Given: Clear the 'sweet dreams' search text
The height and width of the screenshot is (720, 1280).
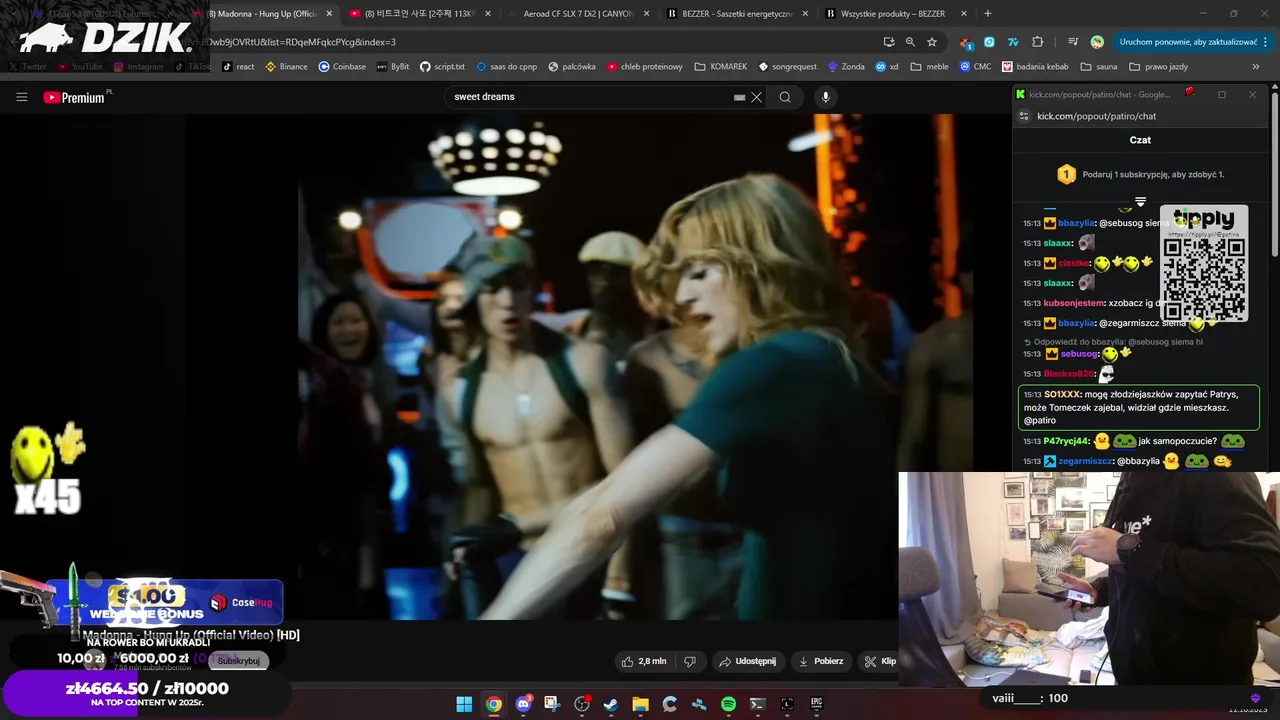Looking at the screenshot, I should (757, 97).
